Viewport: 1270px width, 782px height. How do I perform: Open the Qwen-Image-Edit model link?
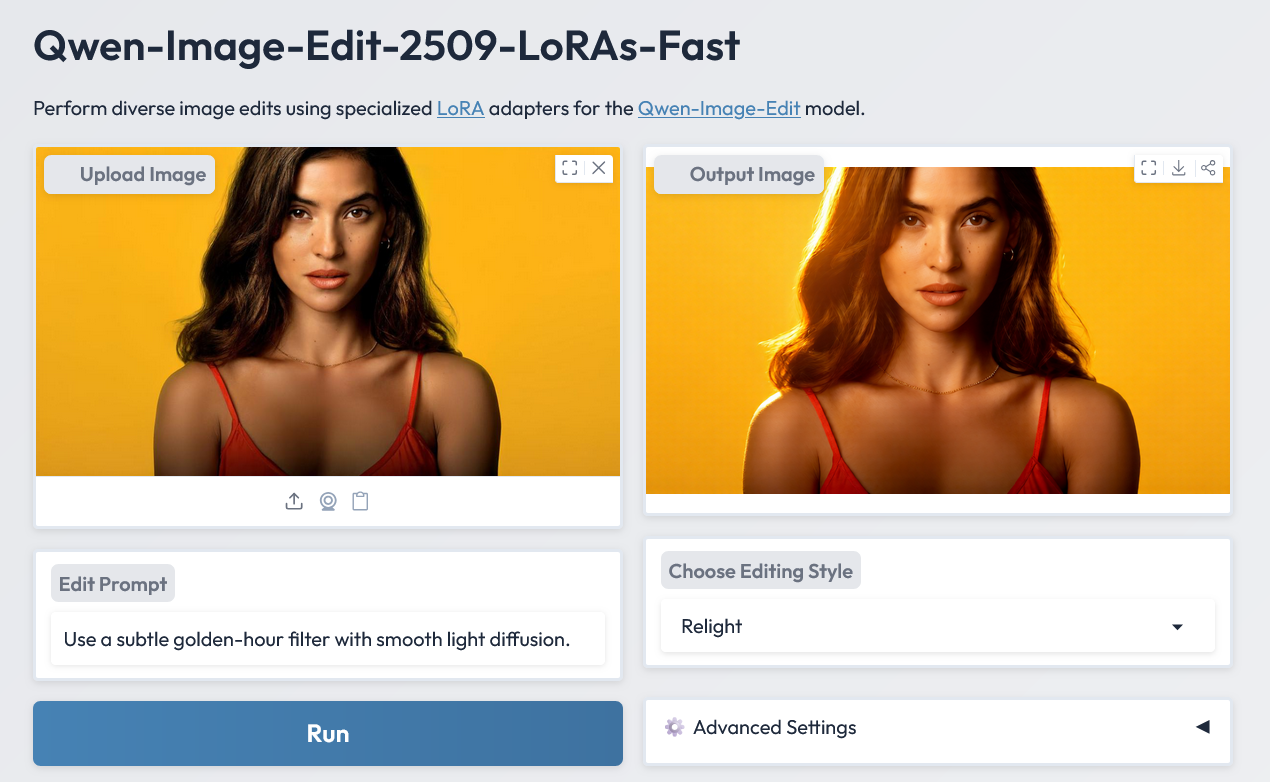[x=719, y=108]
